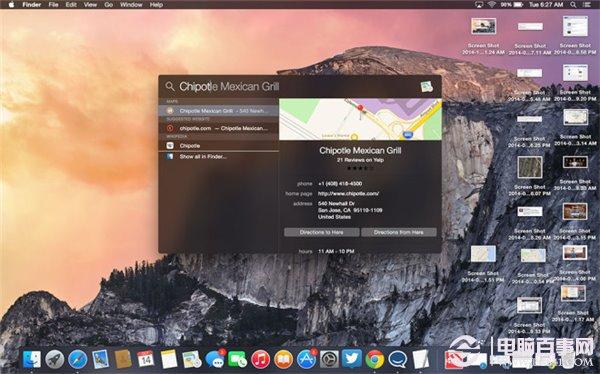This screenshot has width=600, height=374.
Task: Click the Spotlight magnifier in menu bar
Action: point(573,5)
